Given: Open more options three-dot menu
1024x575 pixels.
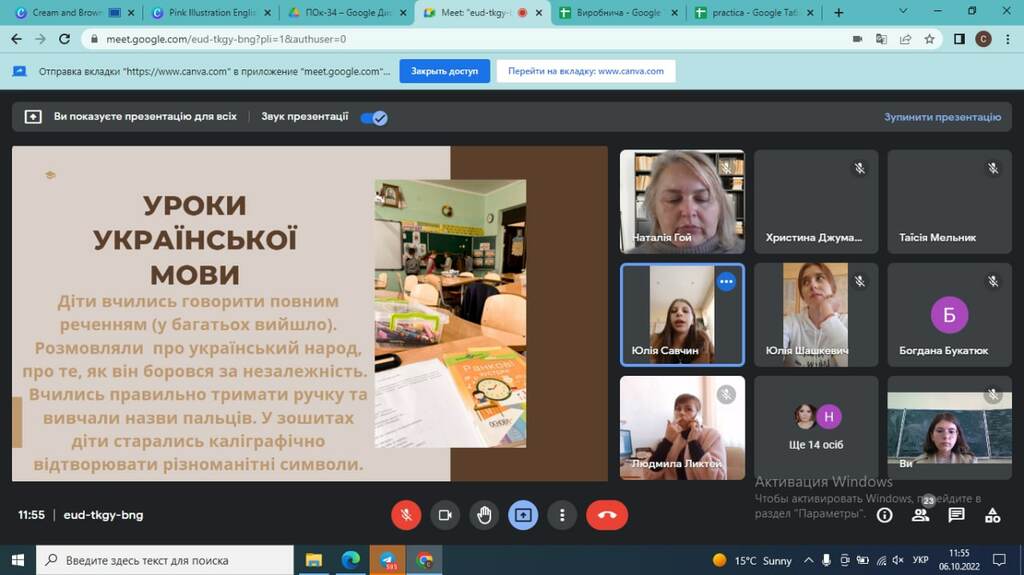Looking at the screenshot, I should 562,515.
